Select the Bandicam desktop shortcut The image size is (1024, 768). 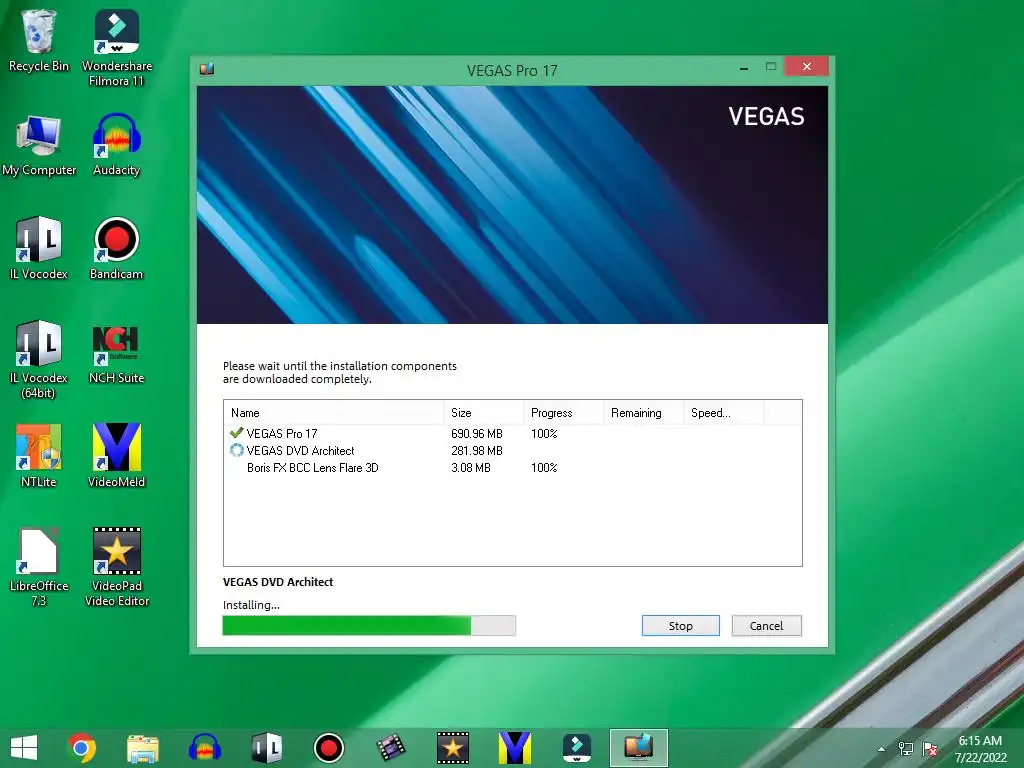[117, 248]
